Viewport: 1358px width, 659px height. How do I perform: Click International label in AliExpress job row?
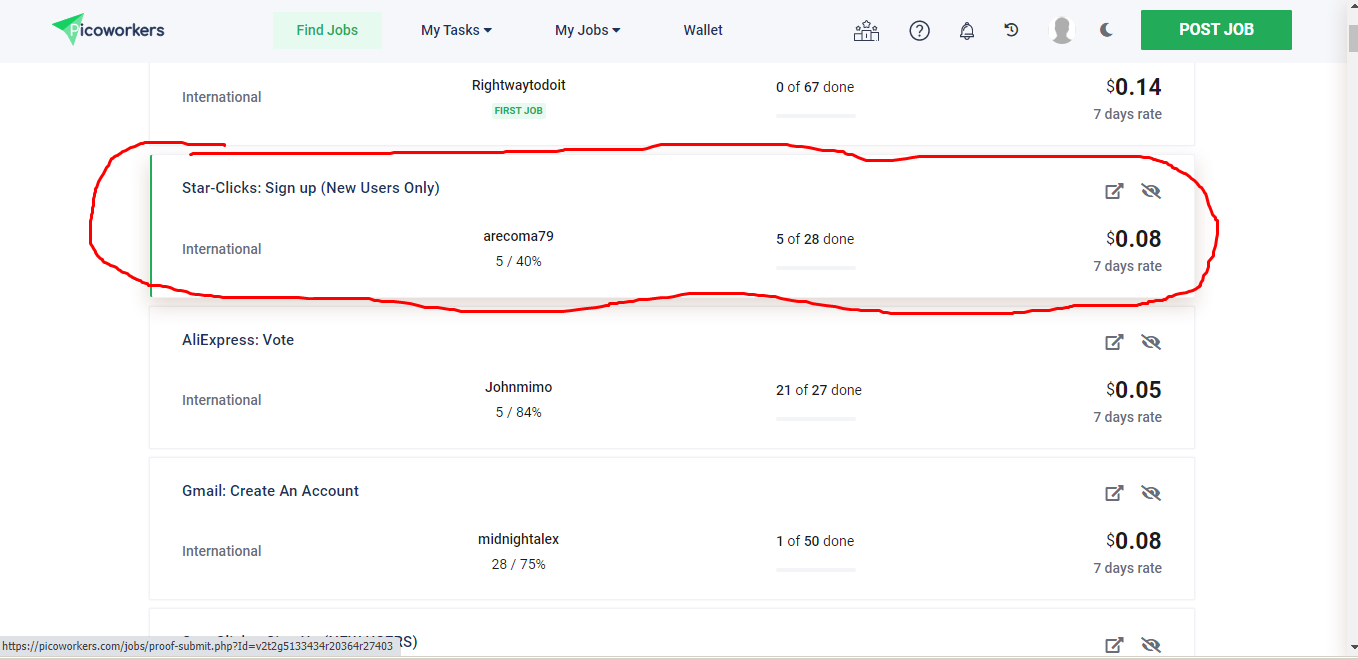click(x=222, y=400)
